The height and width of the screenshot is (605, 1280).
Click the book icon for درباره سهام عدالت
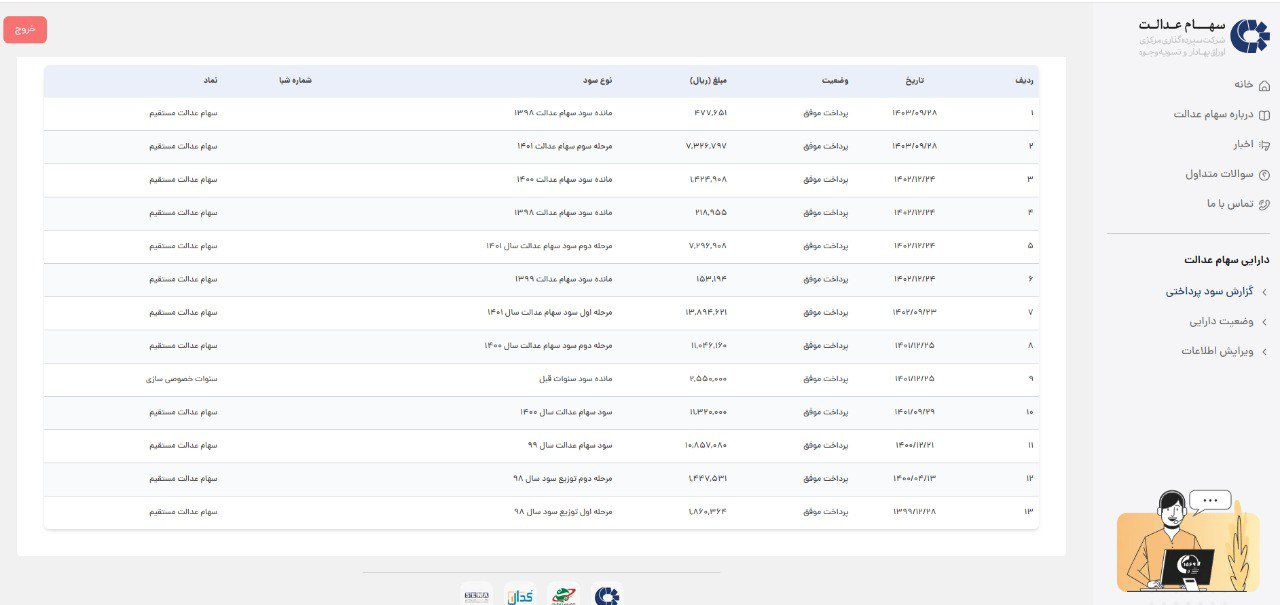[x=1264, y=115]
